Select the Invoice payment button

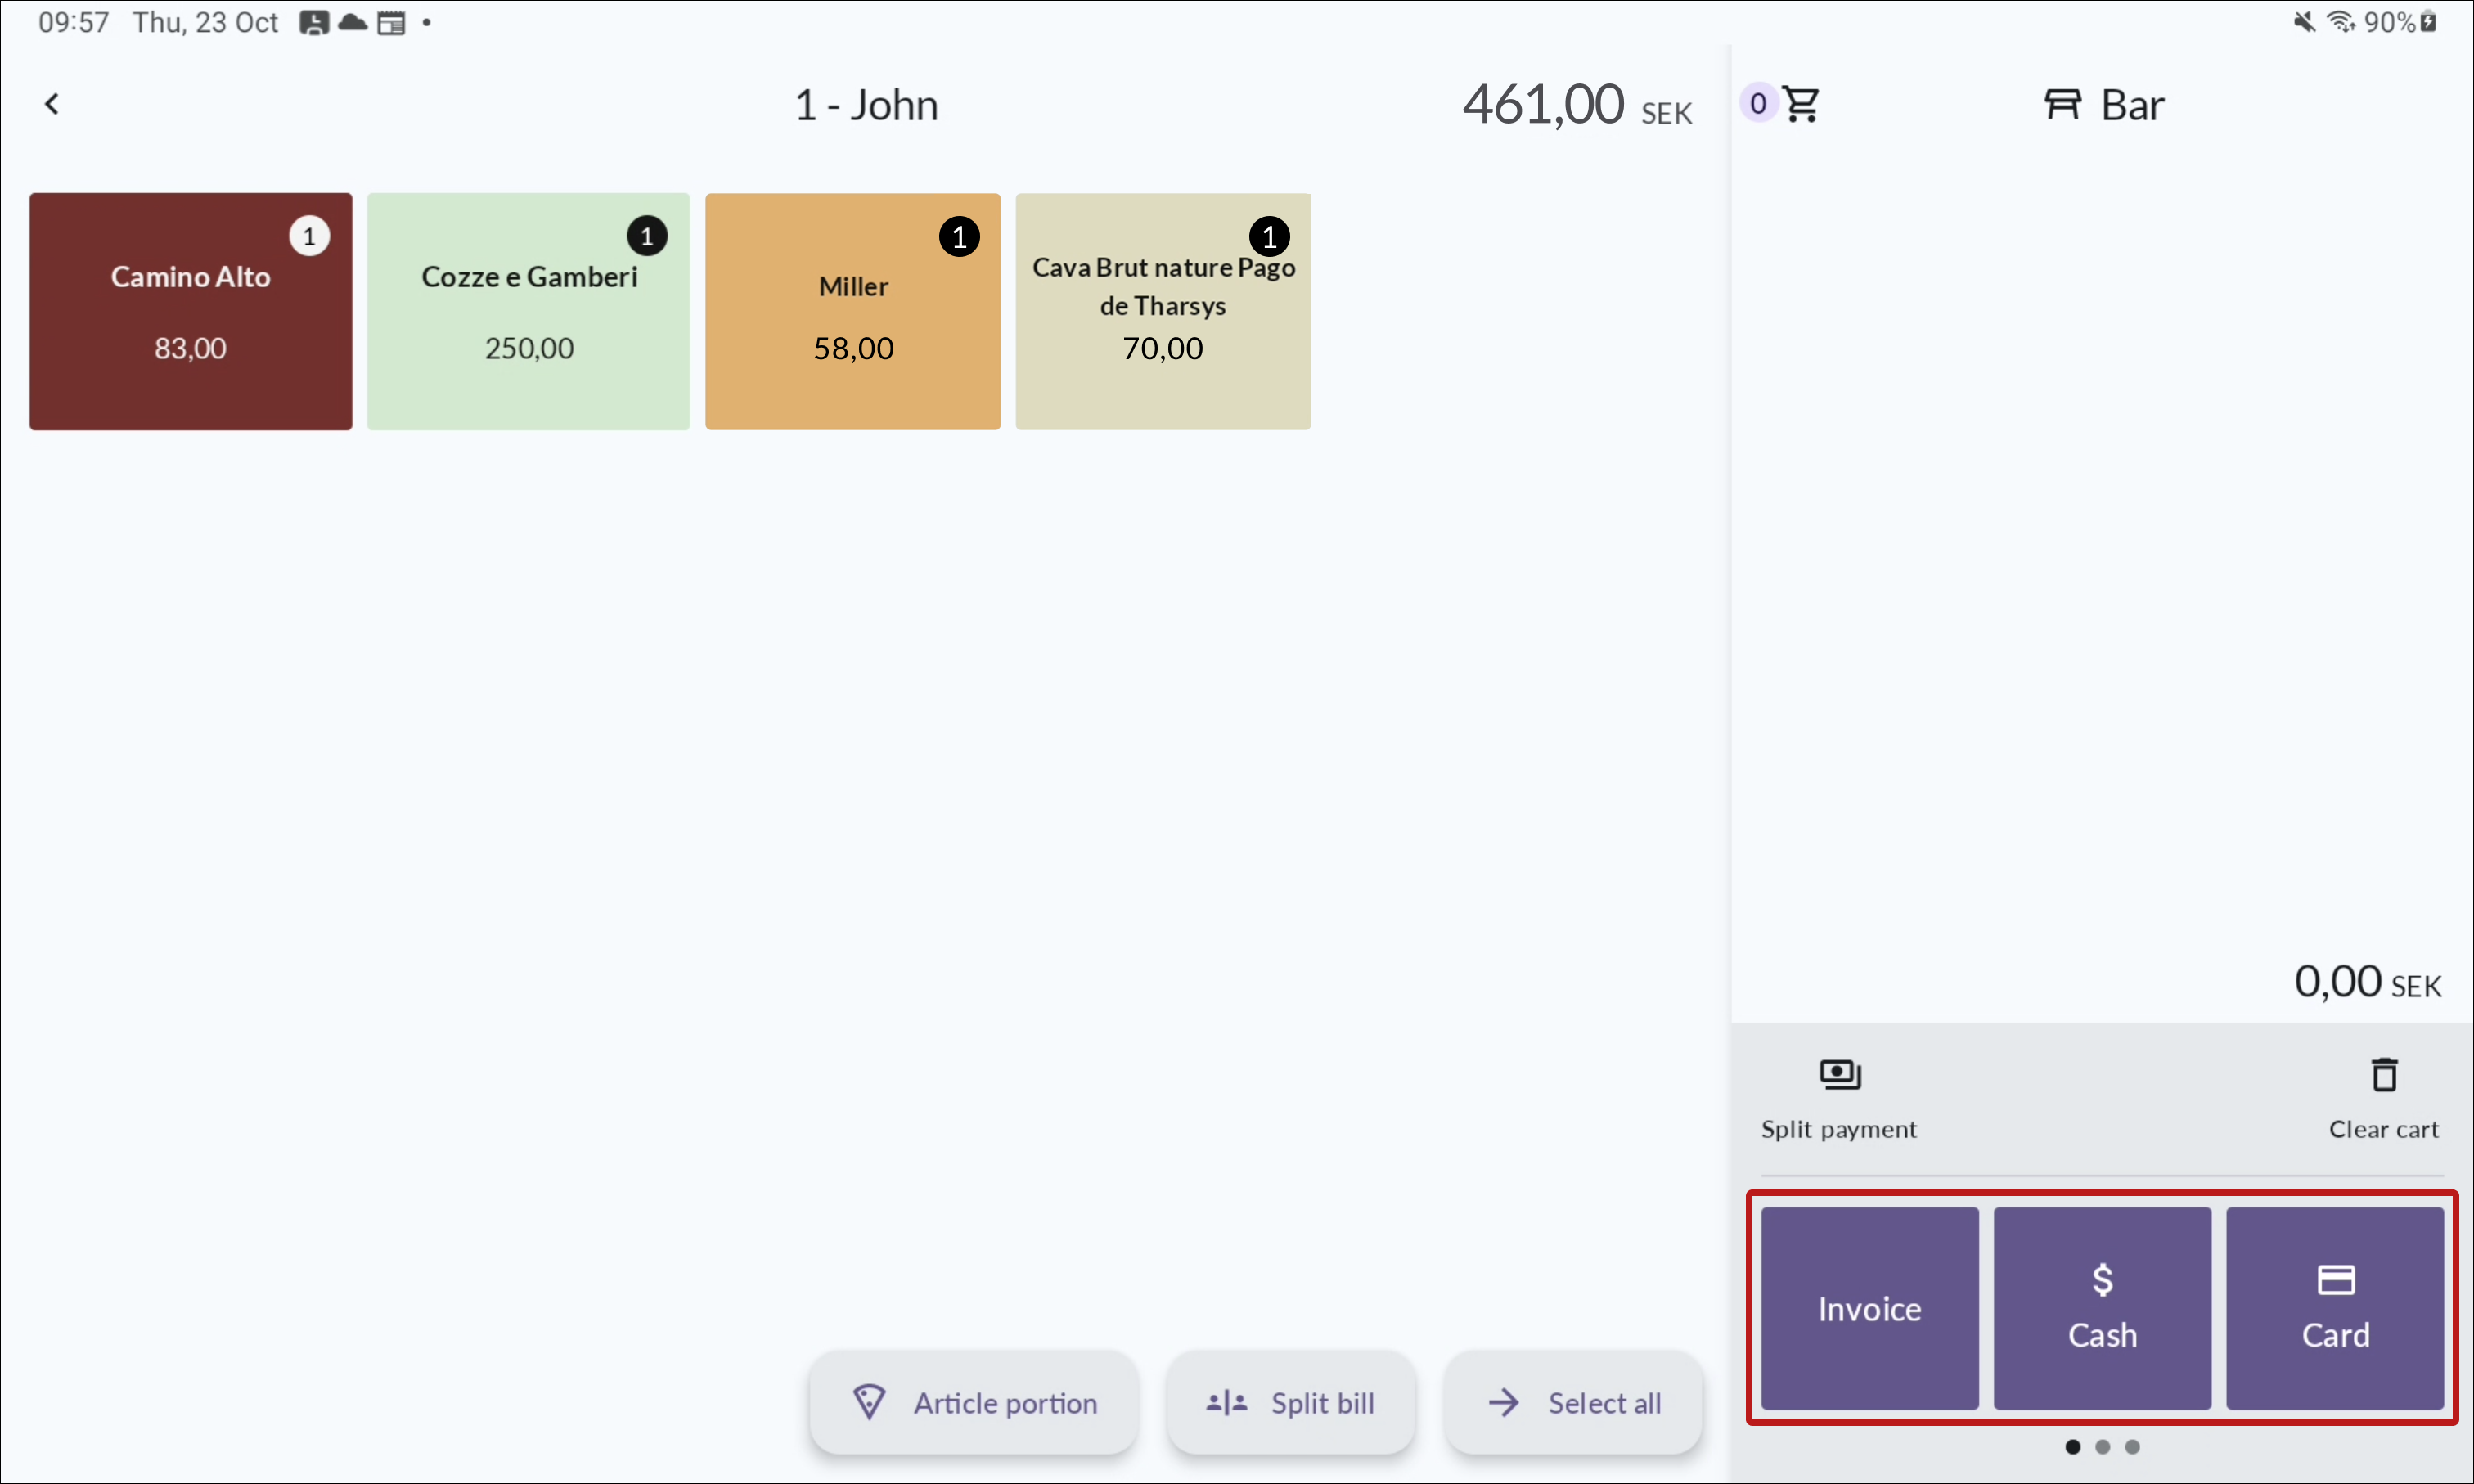pyautogui.click(x=1869, y=1307)
